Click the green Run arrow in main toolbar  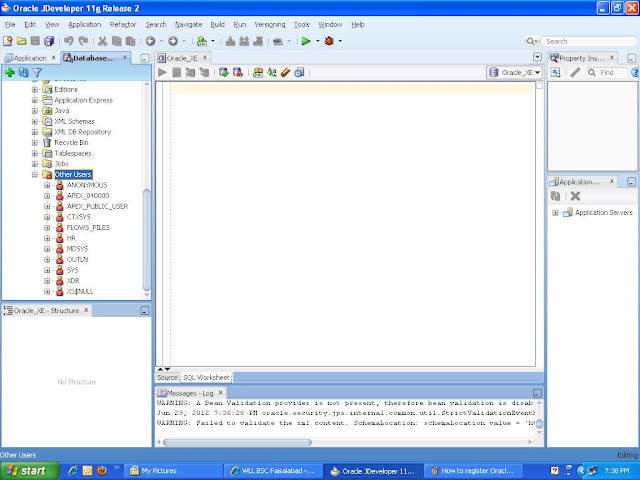pyautogui.click(x=306, y=41)
